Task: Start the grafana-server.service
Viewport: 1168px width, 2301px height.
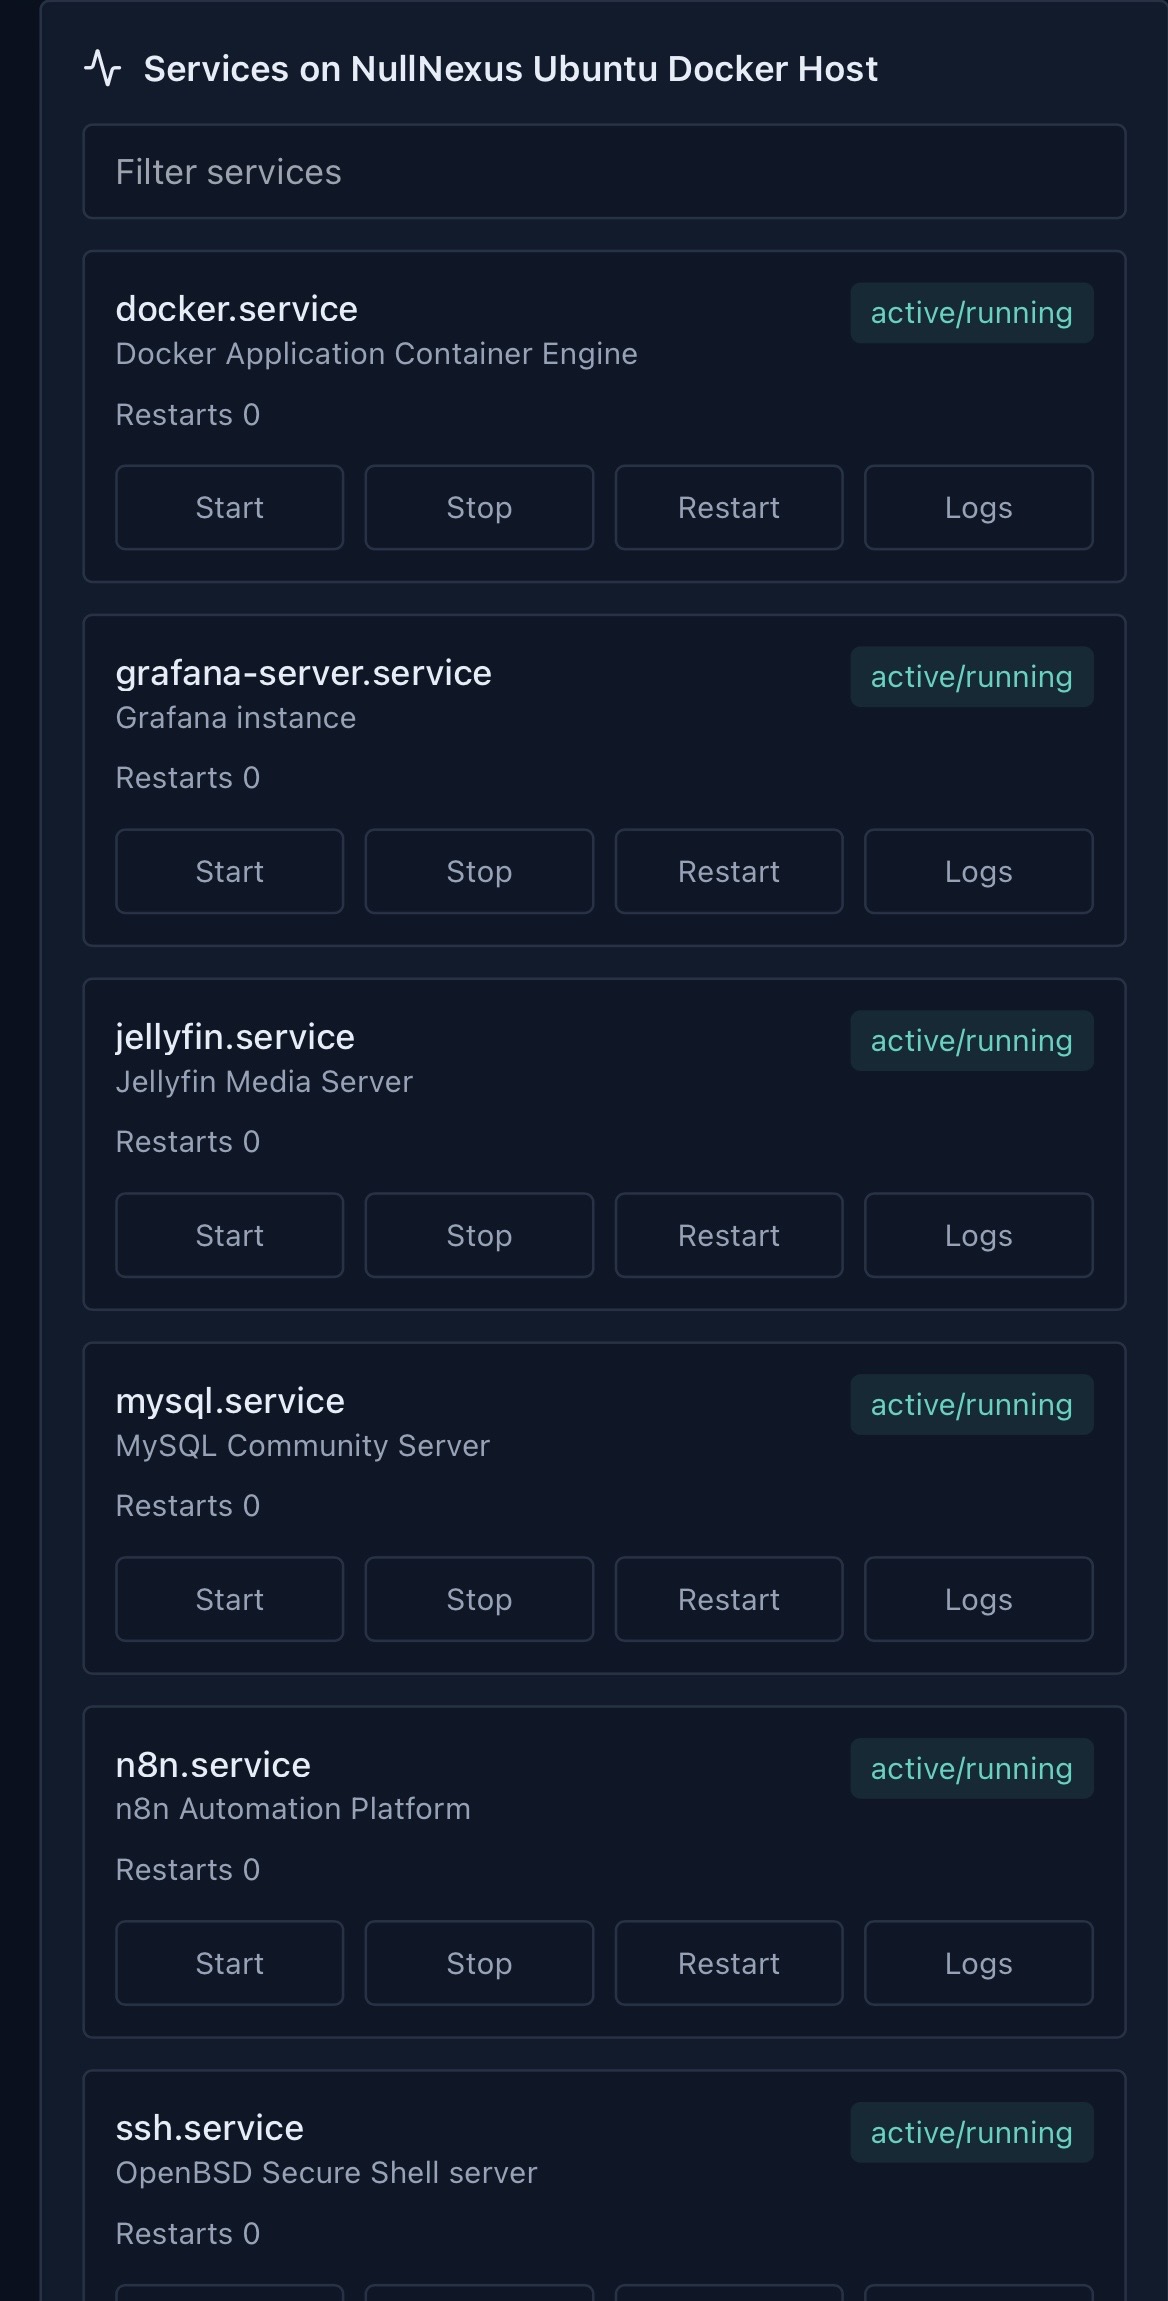Action: click(x=229, y=871)
